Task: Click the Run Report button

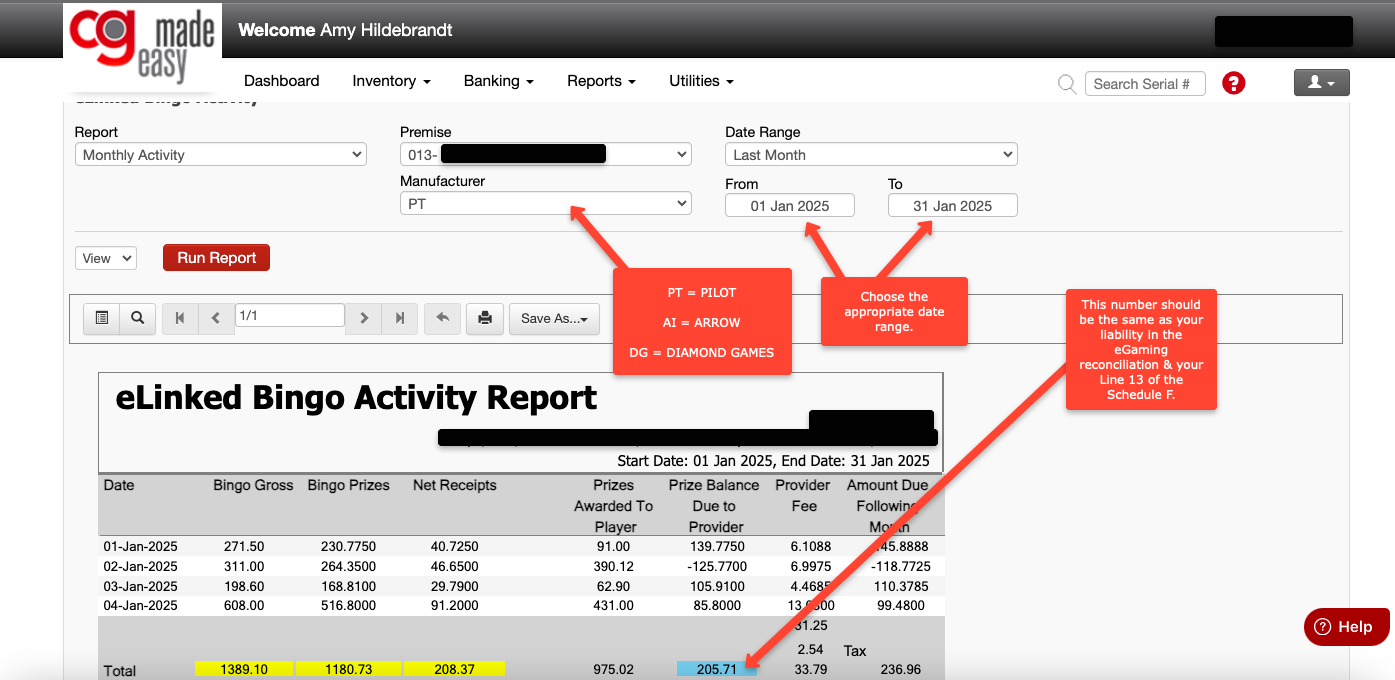Action: [x=217, y=258]
